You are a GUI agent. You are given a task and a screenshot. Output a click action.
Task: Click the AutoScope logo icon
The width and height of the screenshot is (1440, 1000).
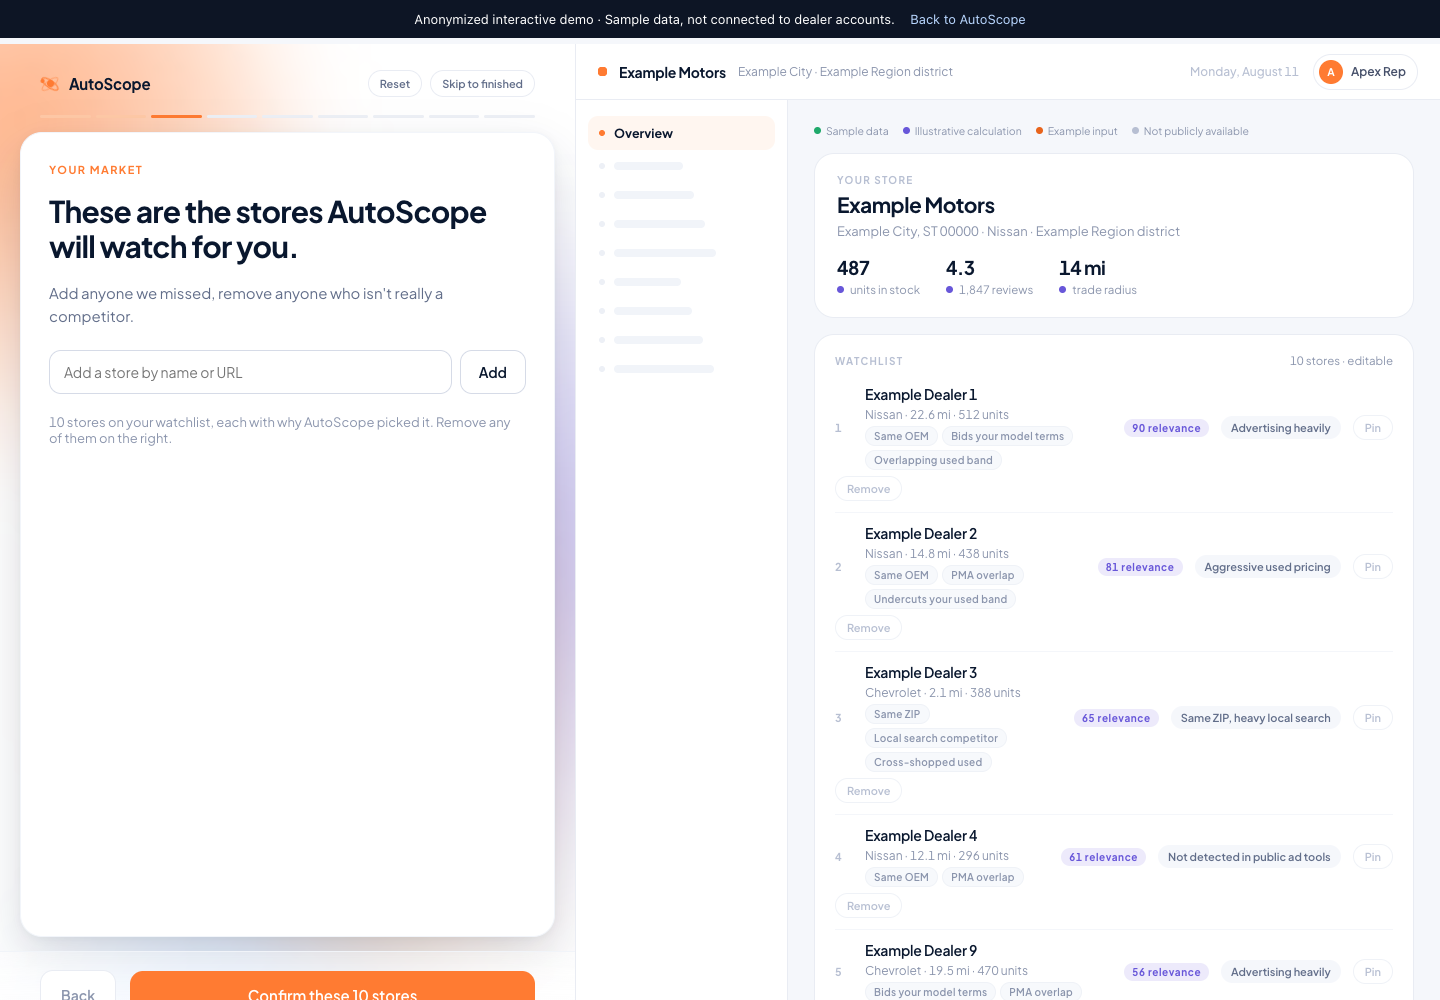click(x=49, y=84)
